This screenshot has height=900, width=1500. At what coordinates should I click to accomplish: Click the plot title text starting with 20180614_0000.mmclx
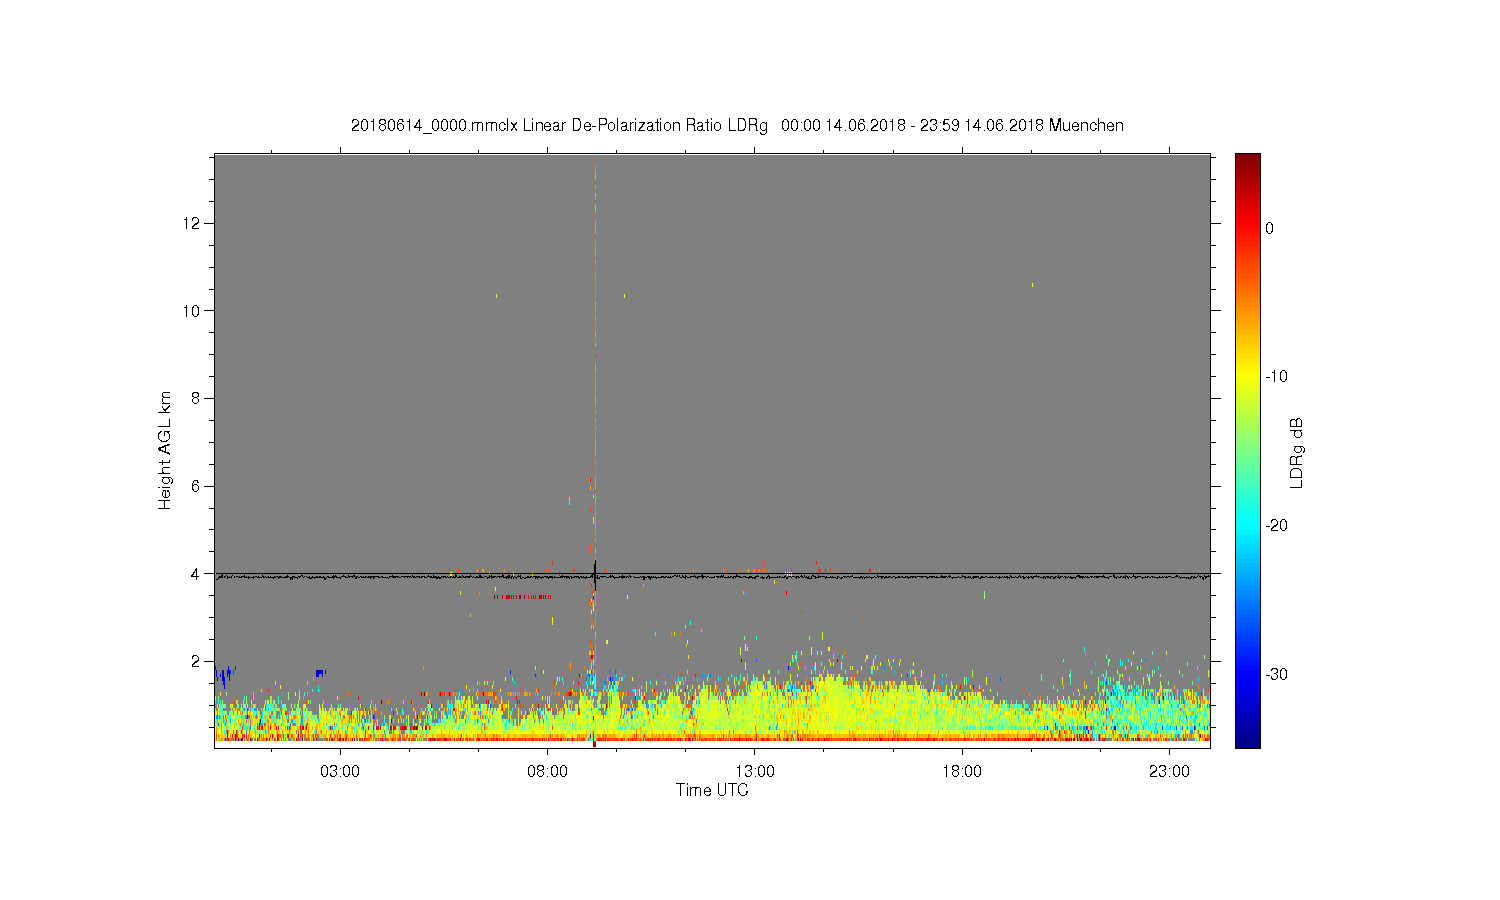tap(737, 126)
